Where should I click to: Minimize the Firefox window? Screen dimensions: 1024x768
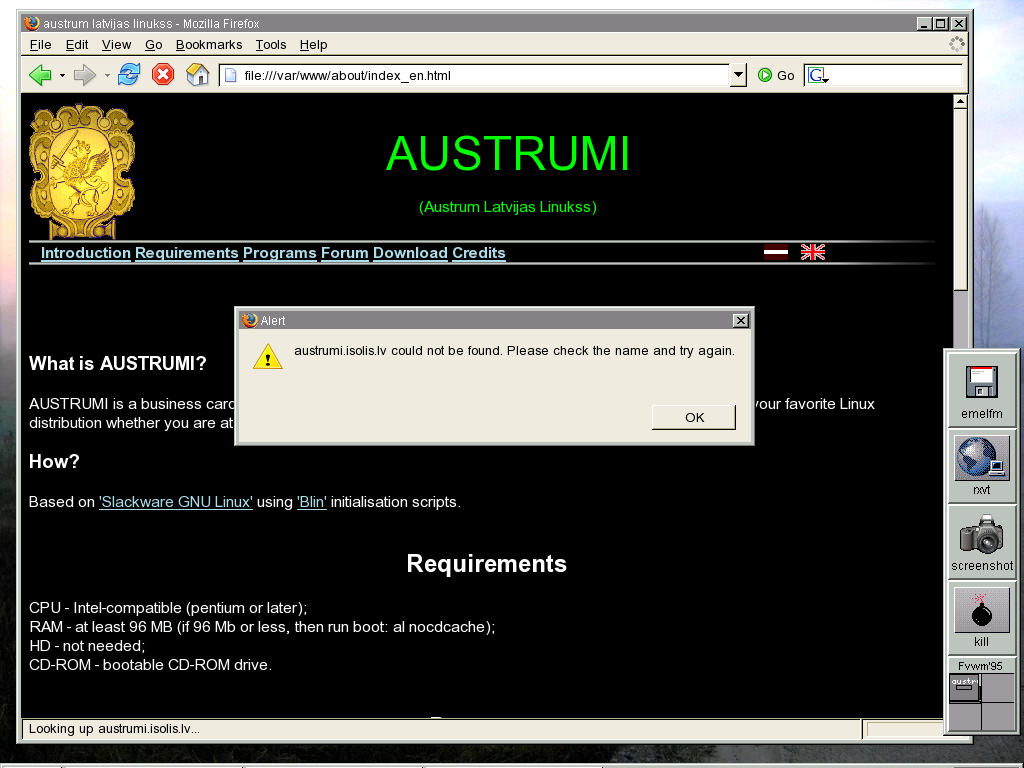click(923, 24)
